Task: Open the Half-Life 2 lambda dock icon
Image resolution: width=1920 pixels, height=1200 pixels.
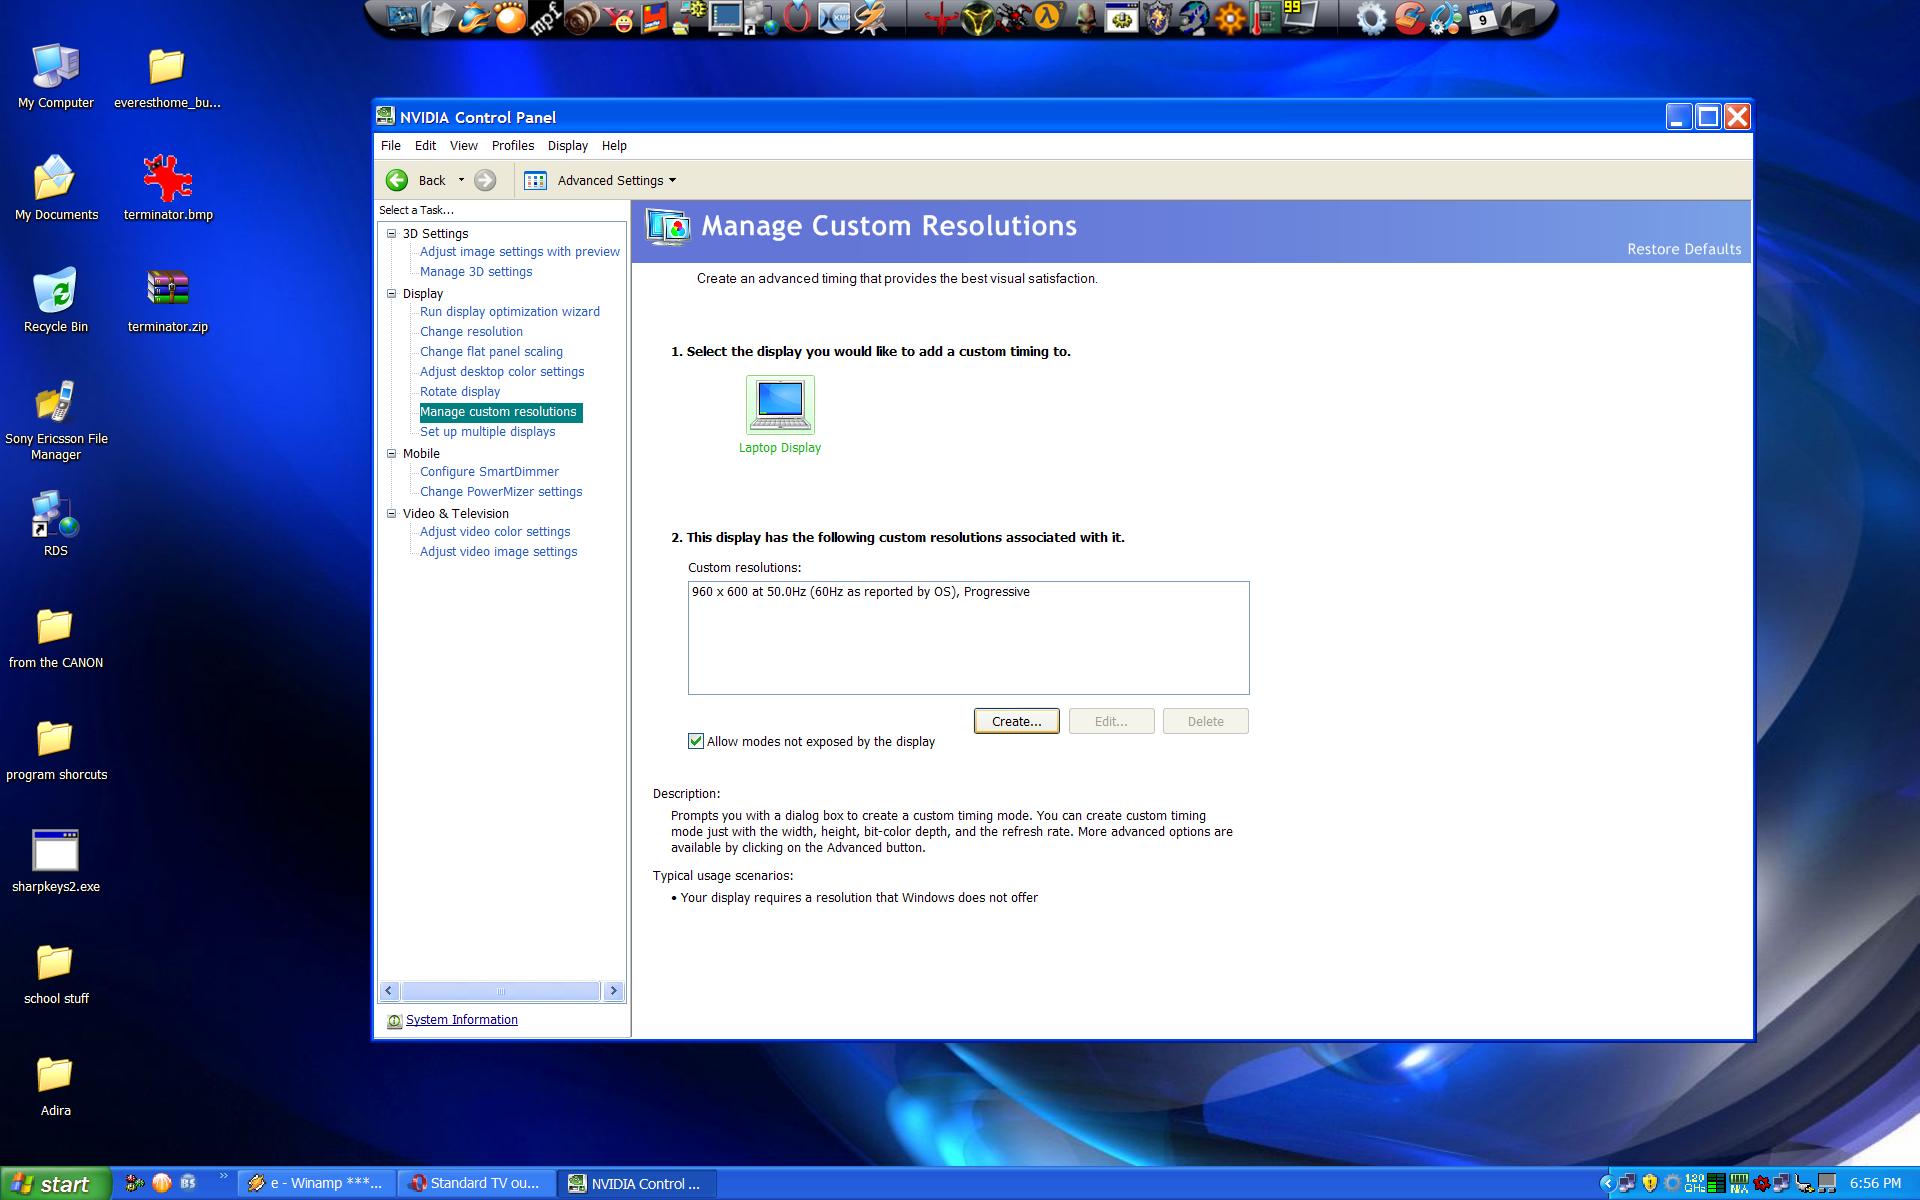Action: 1049,17
